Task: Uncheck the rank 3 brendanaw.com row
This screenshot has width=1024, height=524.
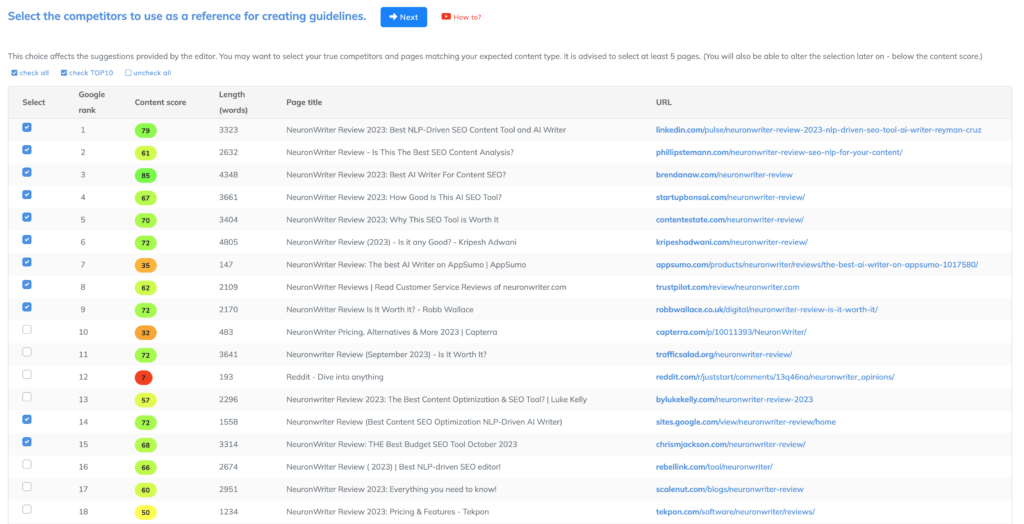Action: (x=27, y=172)
